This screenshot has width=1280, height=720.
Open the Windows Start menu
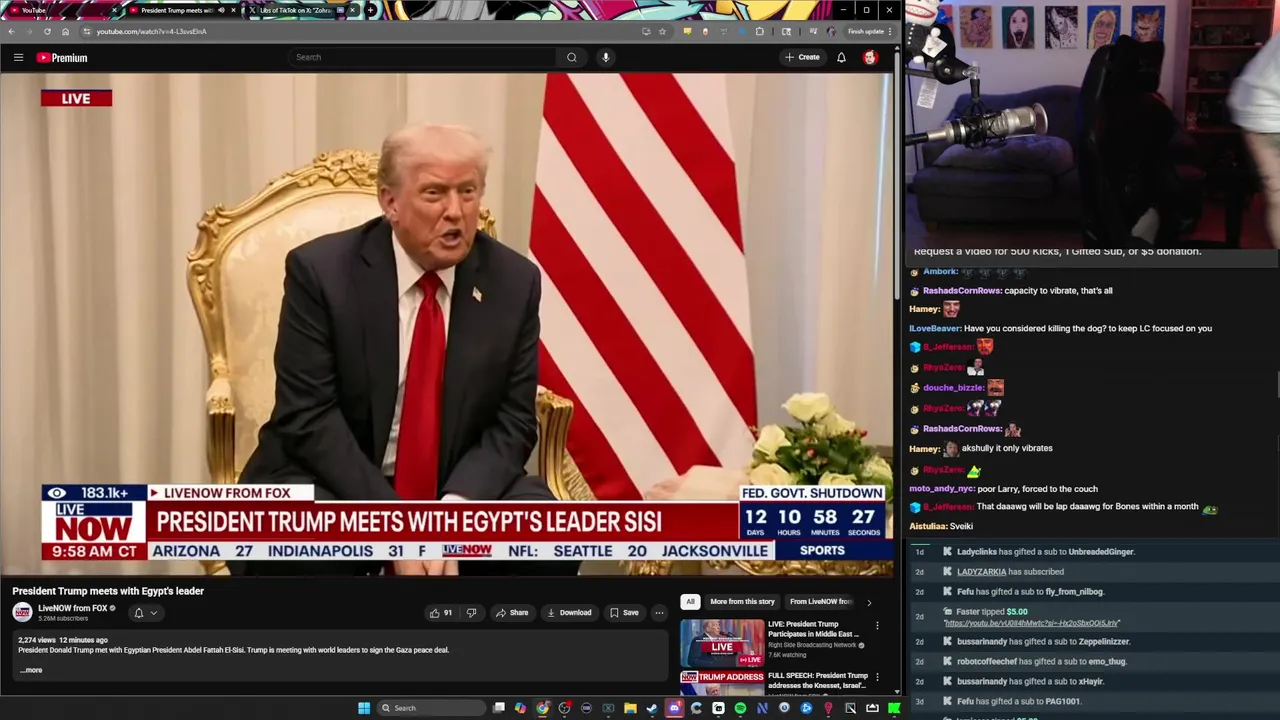coord(364,708)
